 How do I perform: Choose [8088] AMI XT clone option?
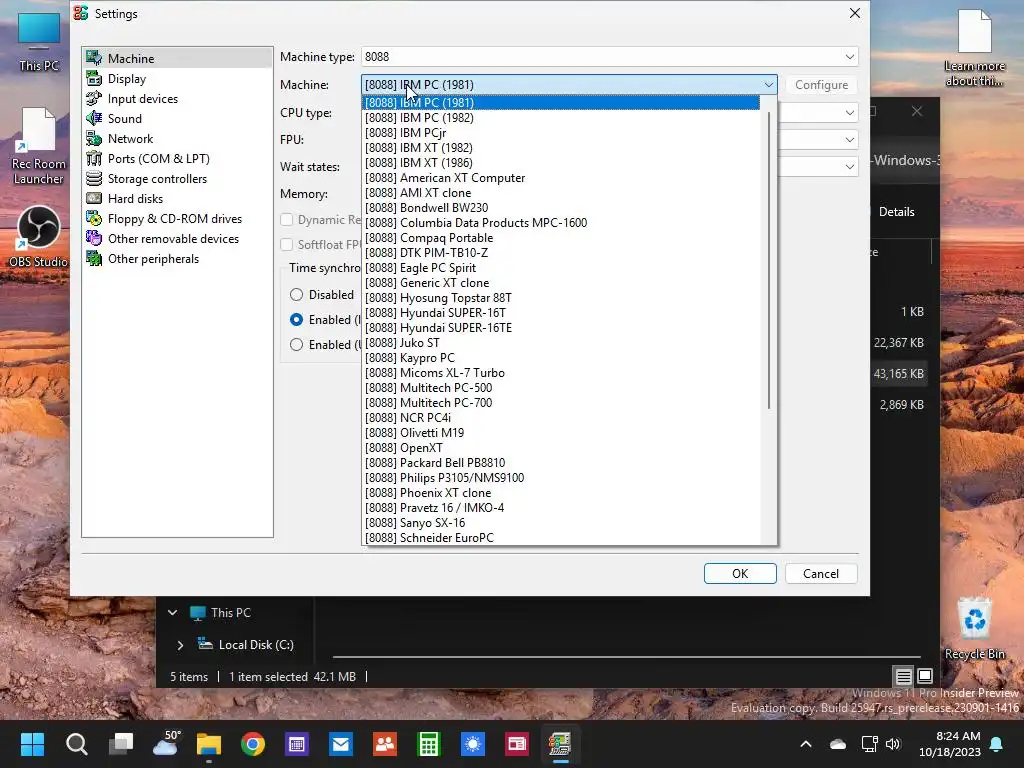(562, 193)
